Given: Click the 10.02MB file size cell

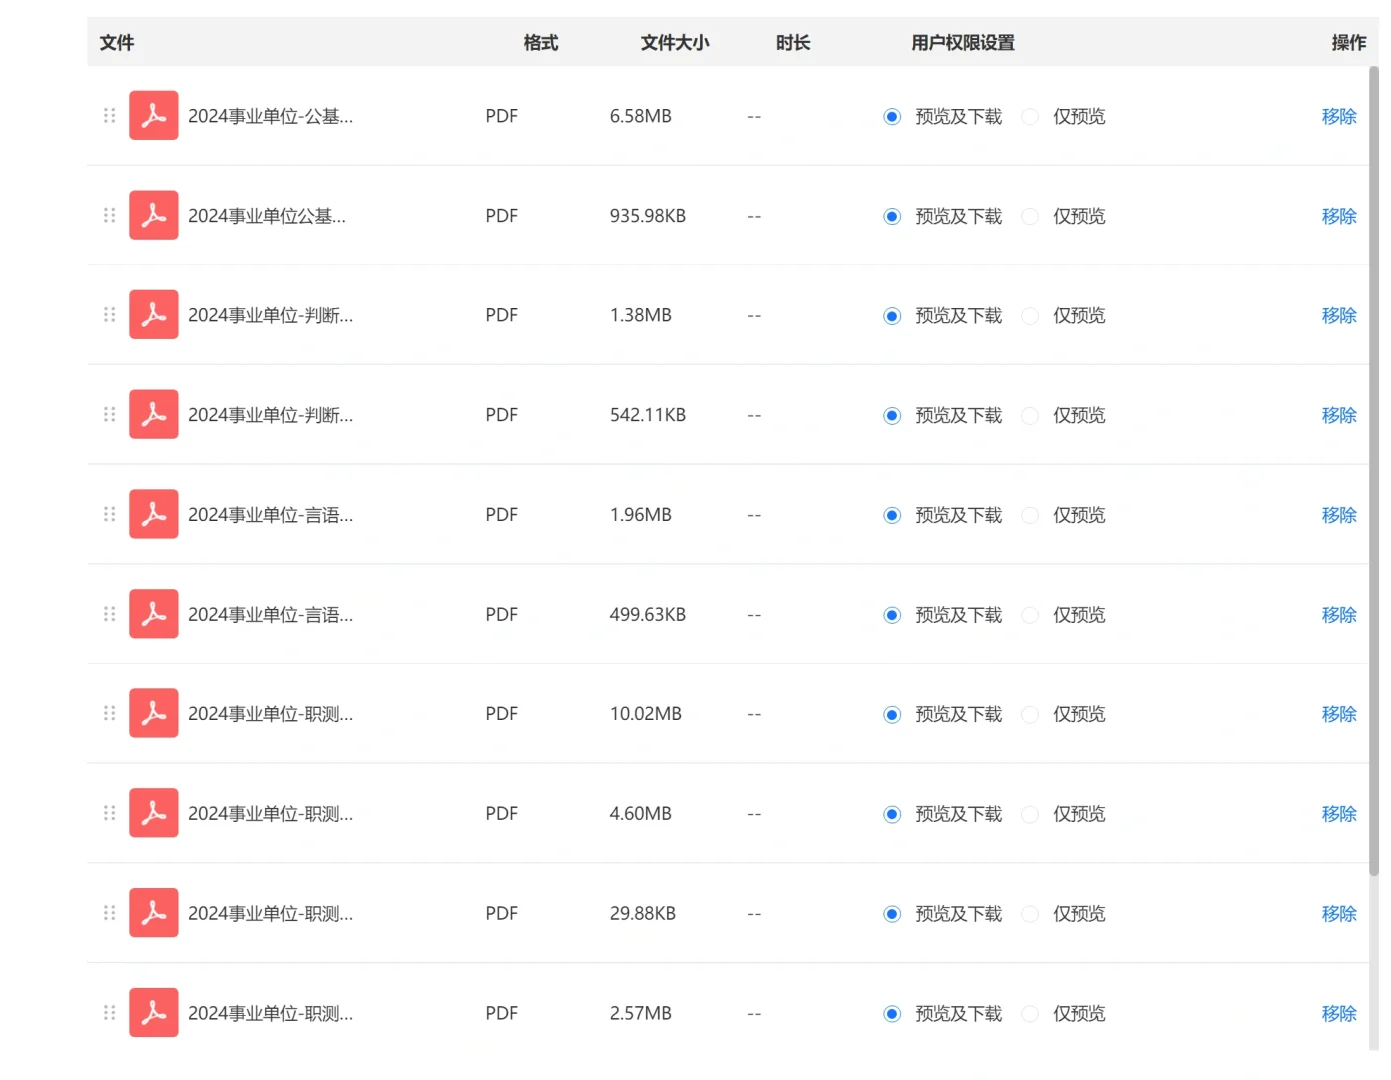Looking at the screenshot, I should pyautogui.click(x=646, y=715).
